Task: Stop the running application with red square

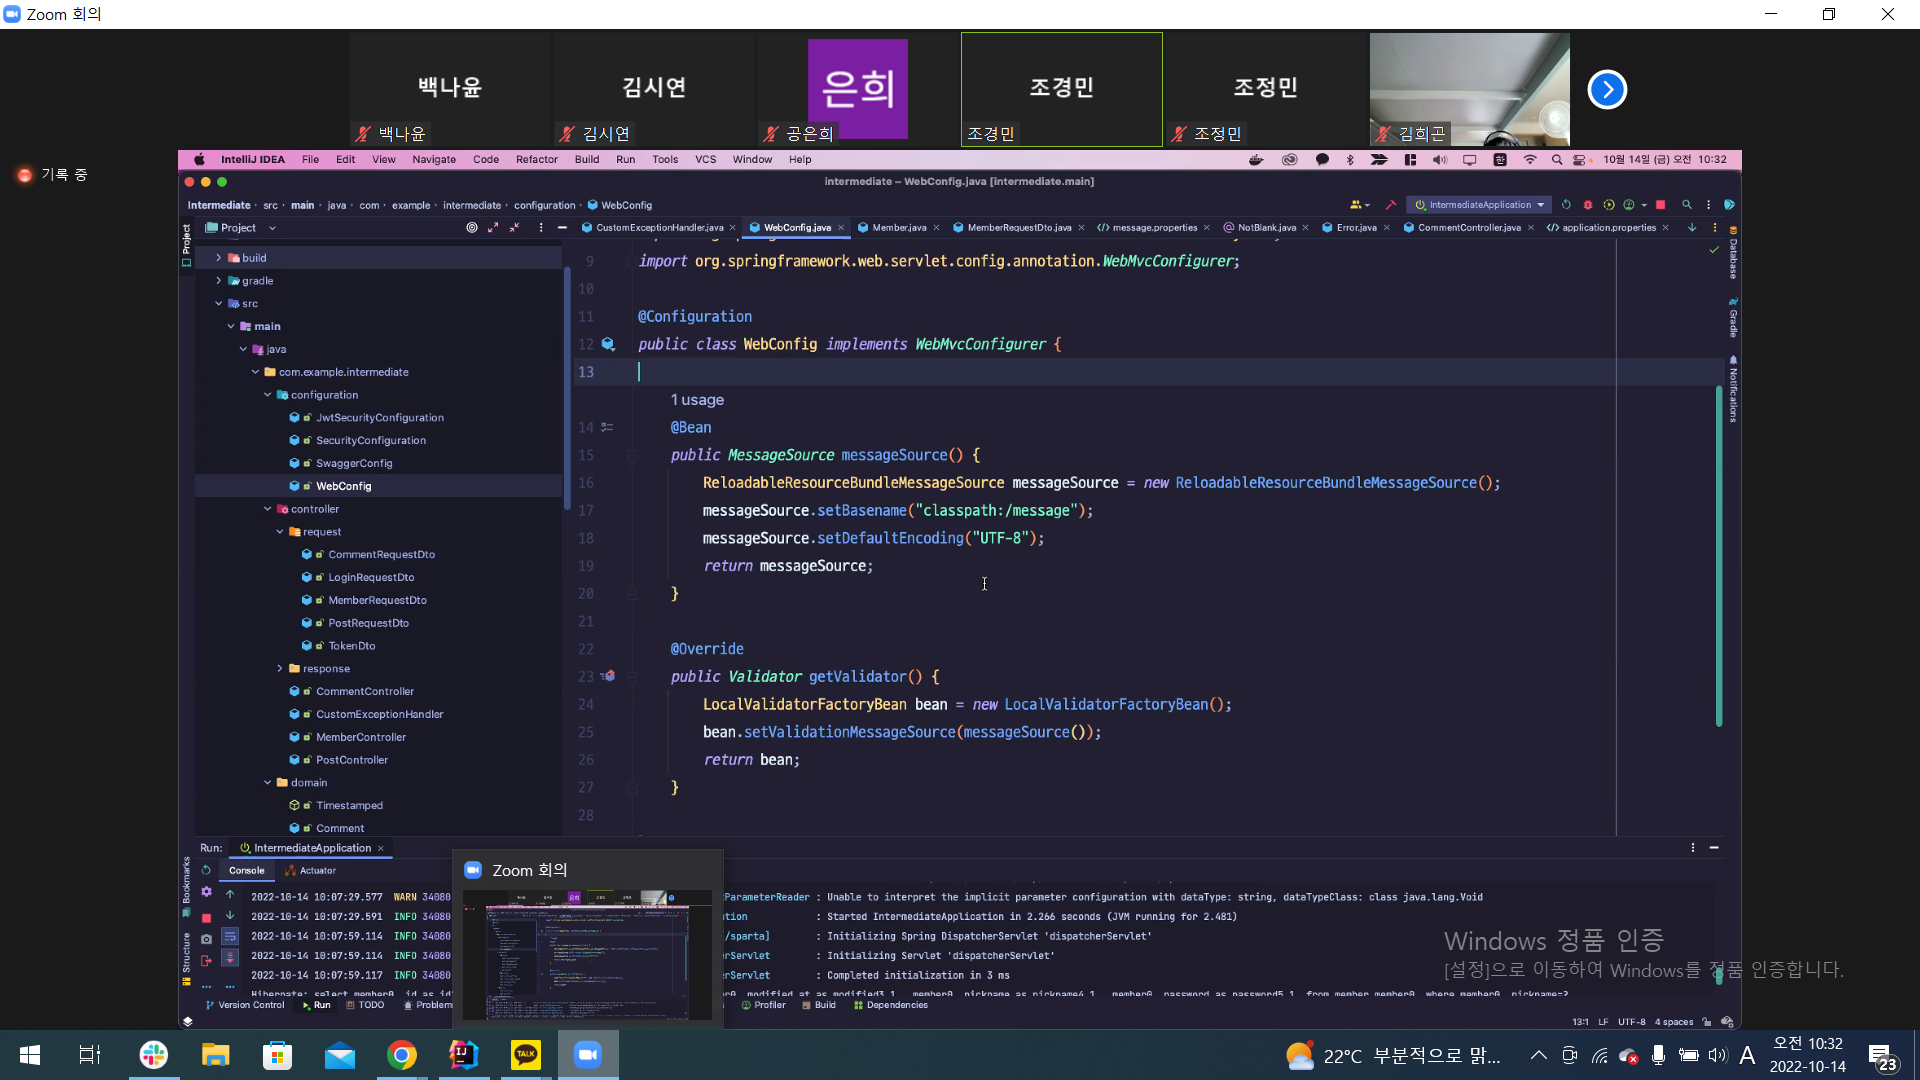Action: 1660,205
